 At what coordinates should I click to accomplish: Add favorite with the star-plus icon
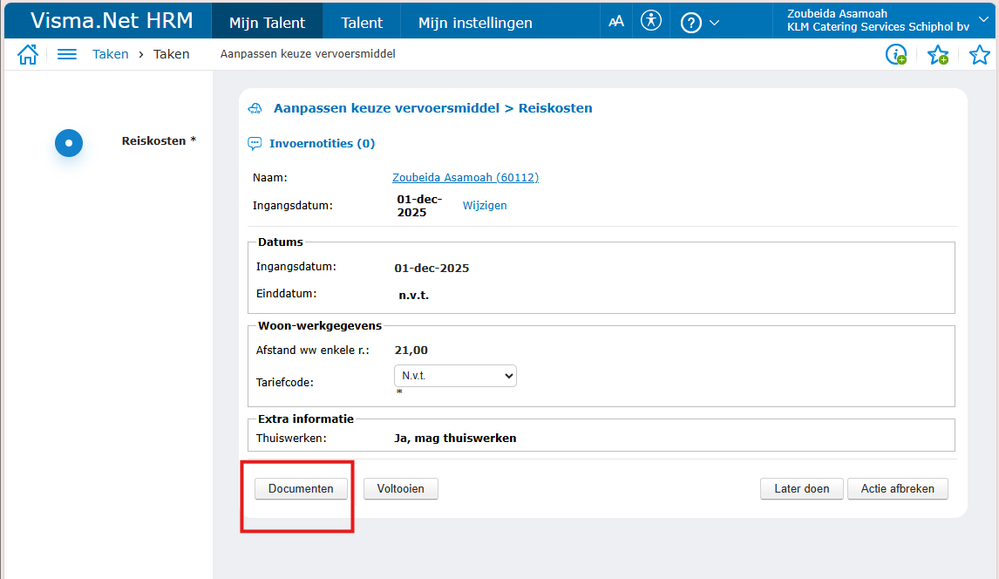pos(938,55)
